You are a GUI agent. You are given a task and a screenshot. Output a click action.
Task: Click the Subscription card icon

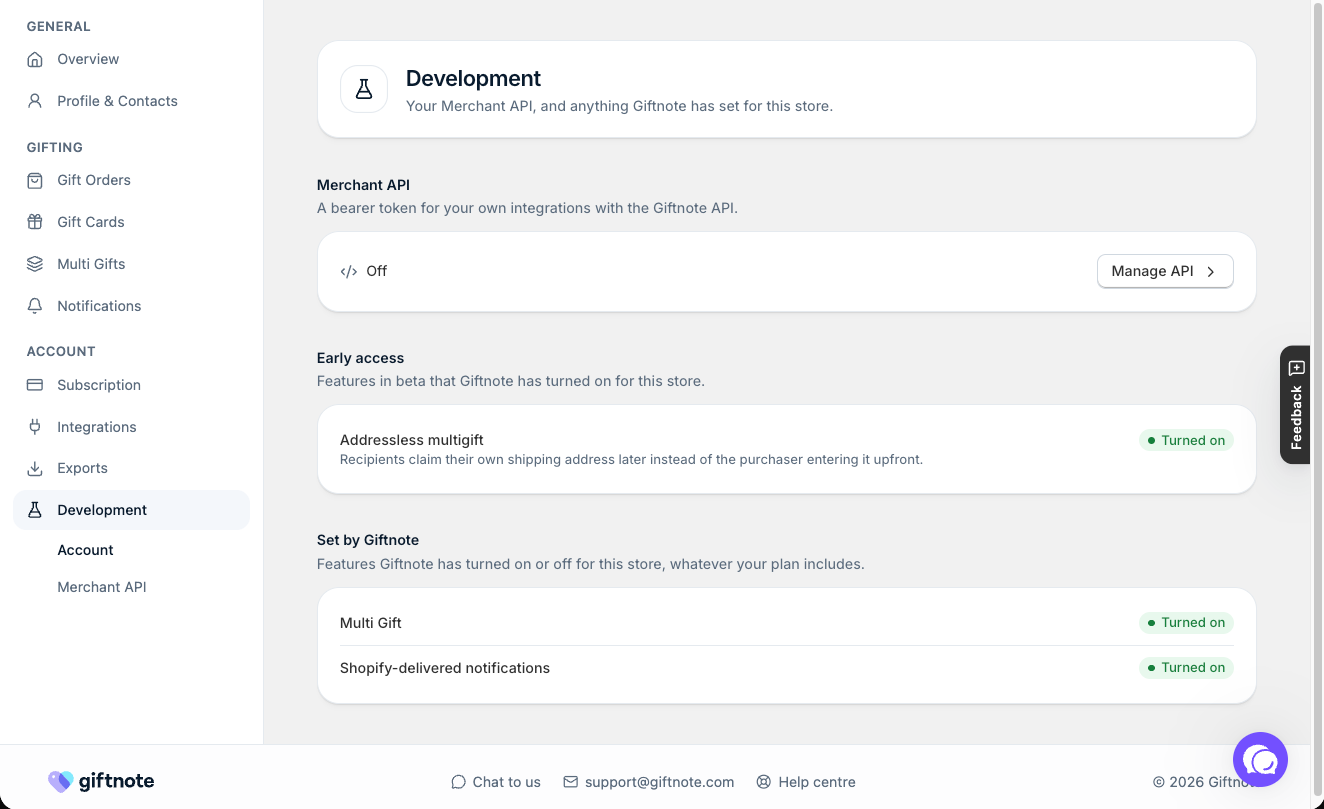(x=35, y=385)
